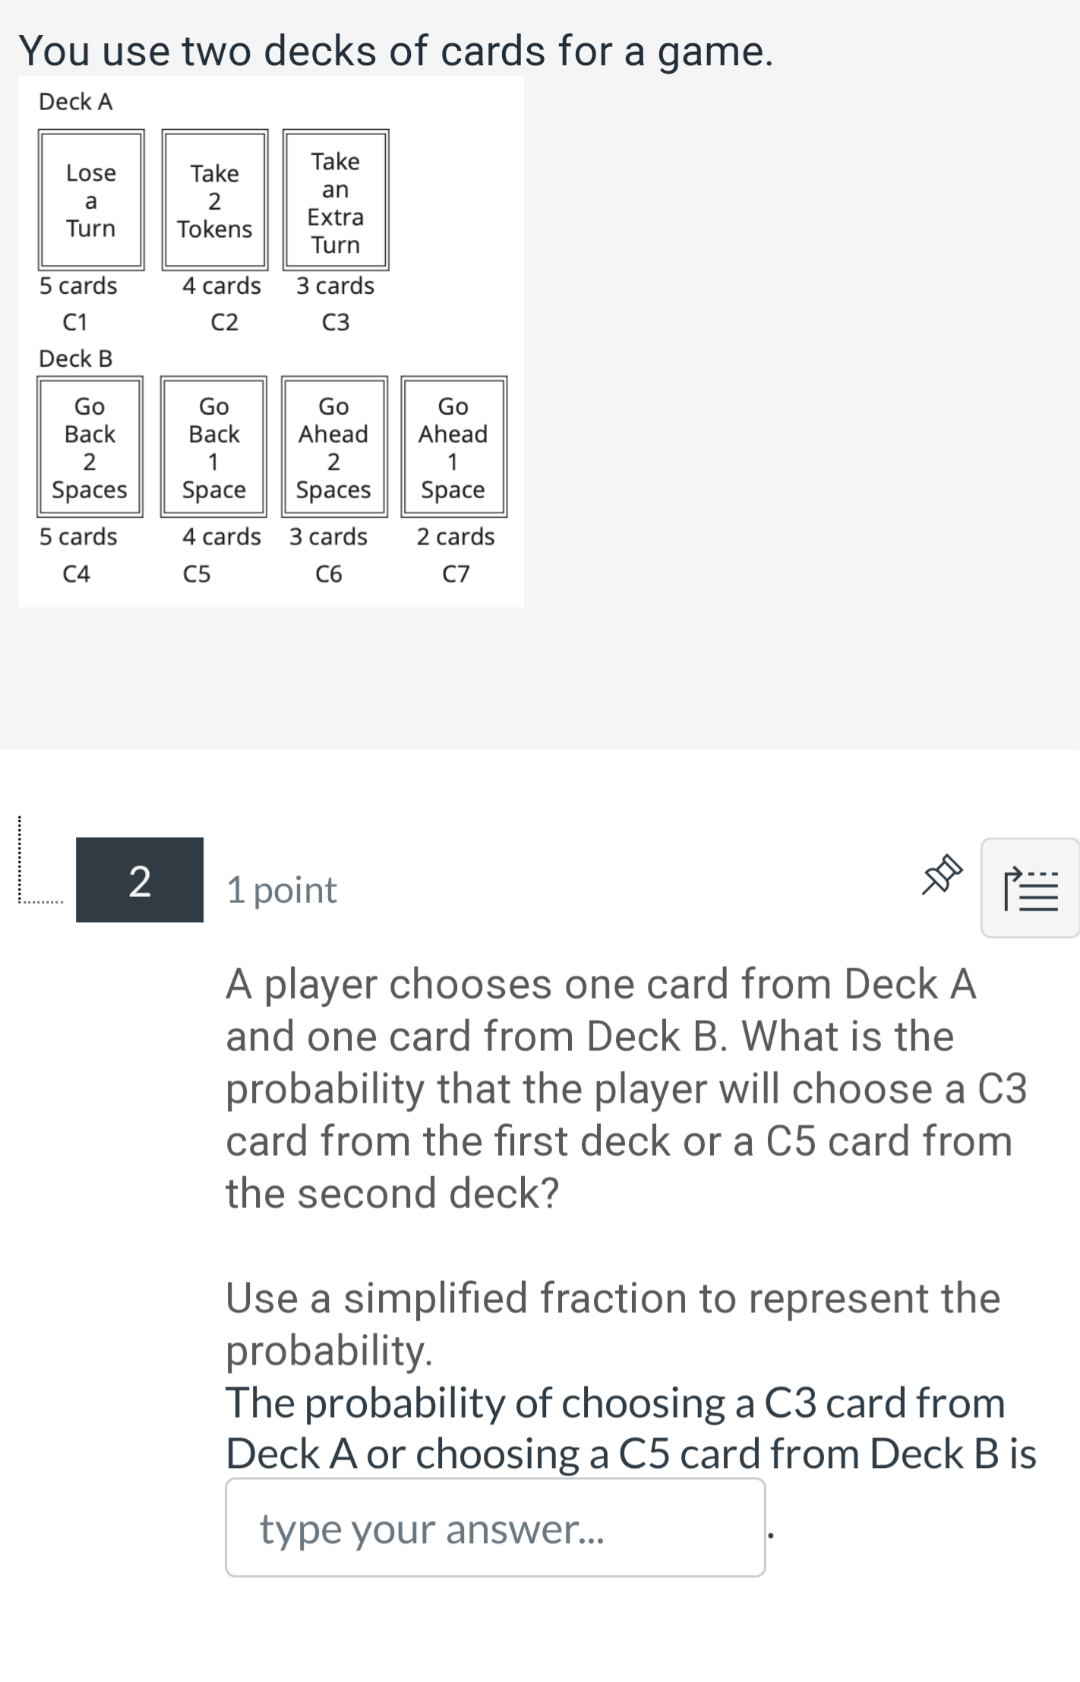Select the C7 'Go Ahead 1 Space' card

click(454, 446)
